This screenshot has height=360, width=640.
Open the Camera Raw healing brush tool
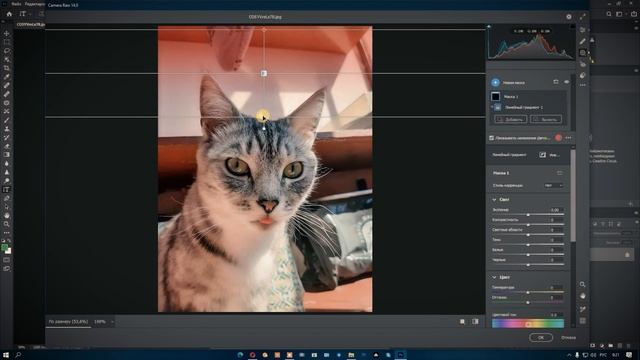pos(582,41)
